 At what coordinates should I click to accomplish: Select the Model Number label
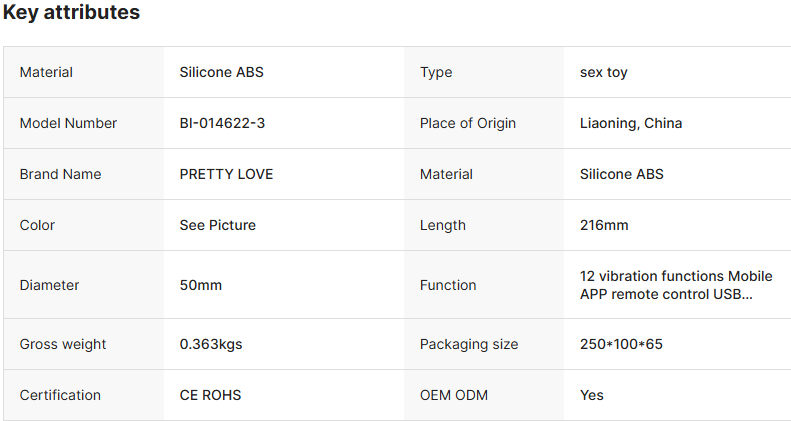click(x=68, y=123)
